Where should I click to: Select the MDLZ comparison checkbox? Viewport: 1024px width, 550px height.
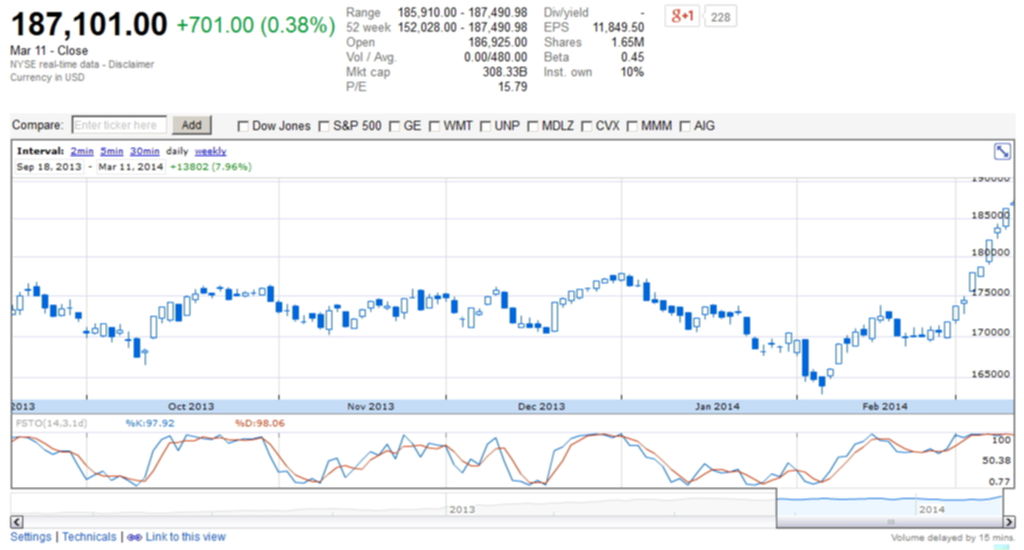click(x=533, y=126)
